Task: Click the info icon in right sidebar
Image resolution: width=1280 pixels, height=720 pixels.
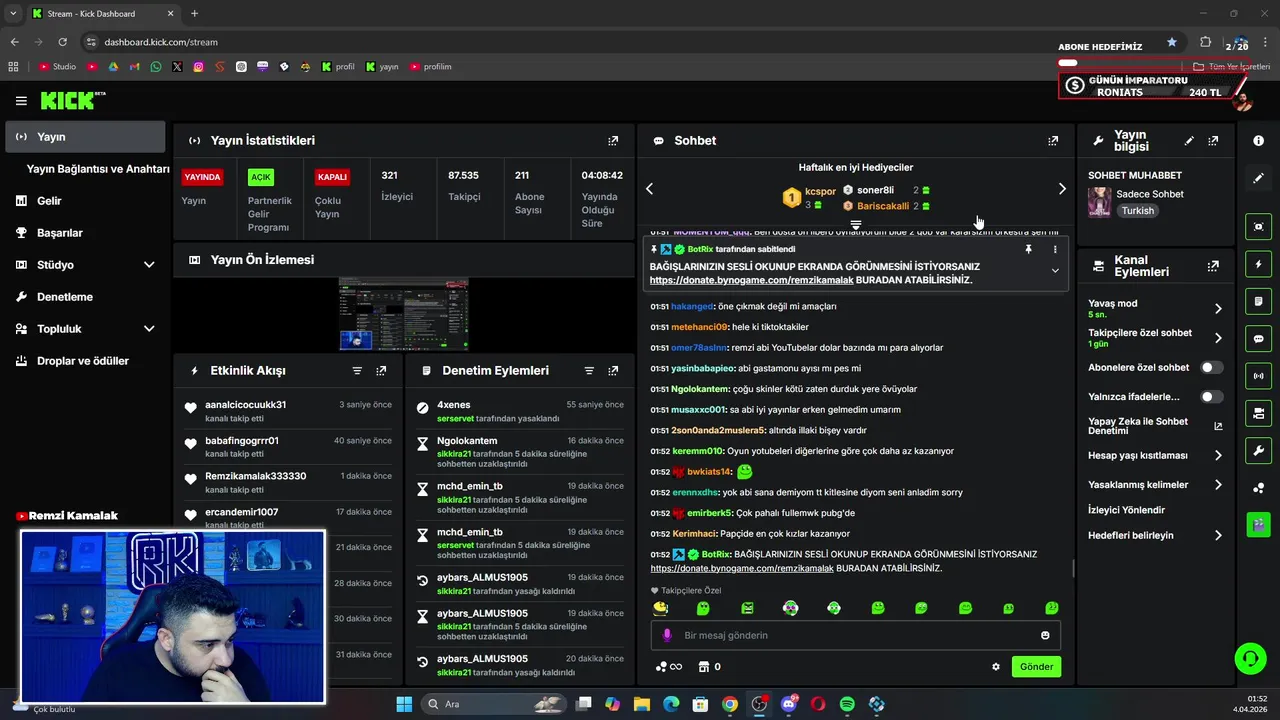Action: click(1259, 141)
